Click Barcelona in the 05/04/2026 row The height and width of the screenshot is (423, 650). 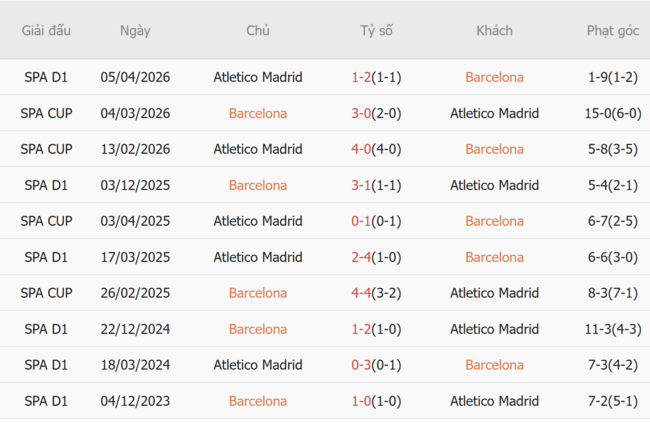point(494,77)
